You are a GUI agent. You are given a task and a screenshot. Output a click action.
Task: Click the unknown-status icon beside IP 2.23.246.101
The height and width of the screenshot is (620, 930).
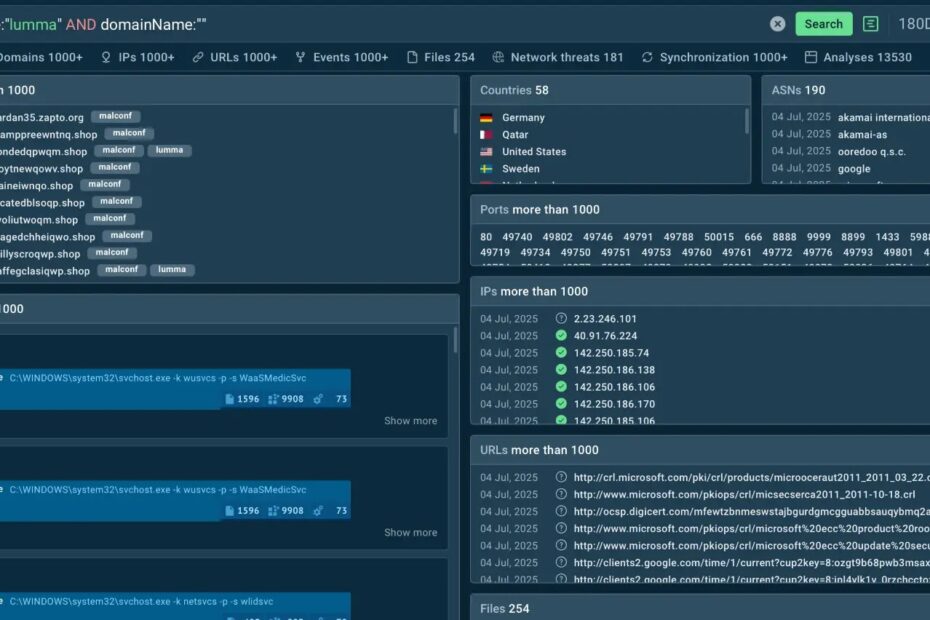pos(561,319)
